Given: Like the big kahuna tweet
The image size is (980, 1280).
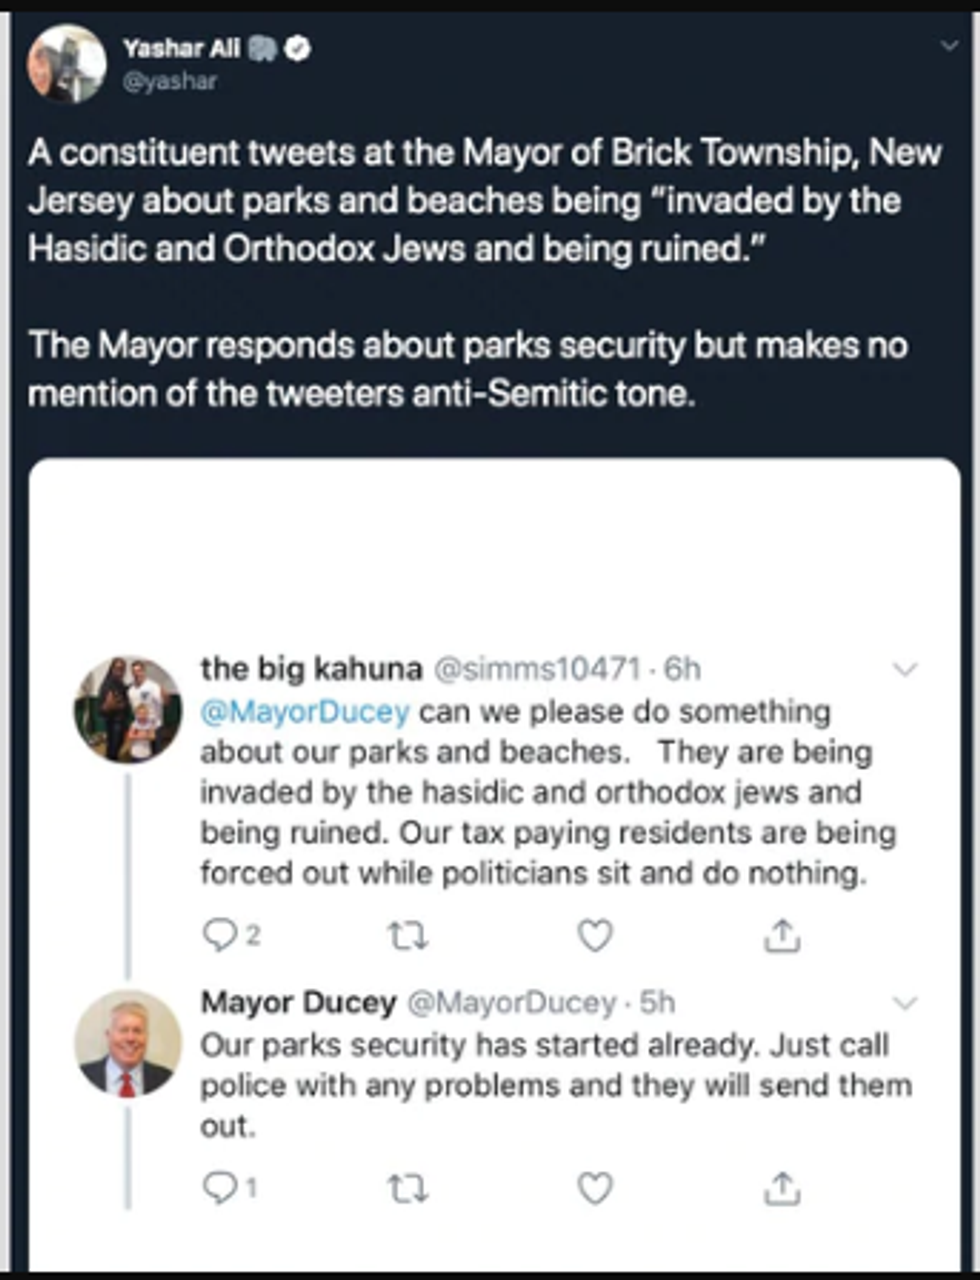Looking at the screenshot, I should (x=595, y=936).
